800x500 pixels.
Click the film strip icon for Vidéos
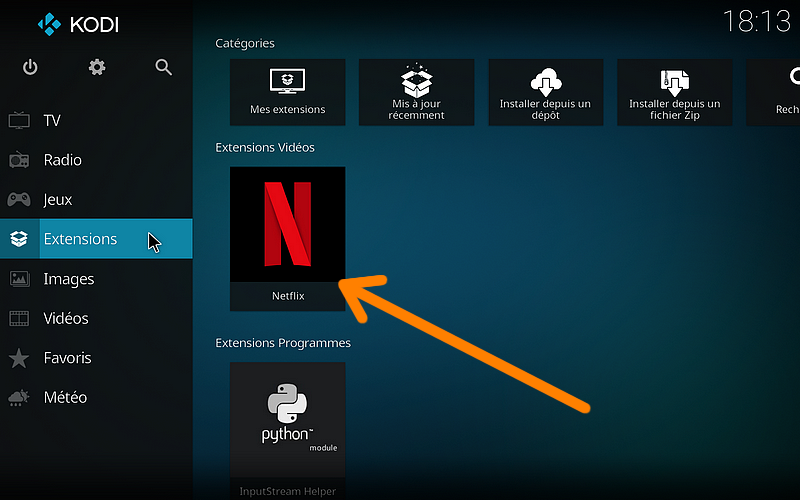pos(19,318)
